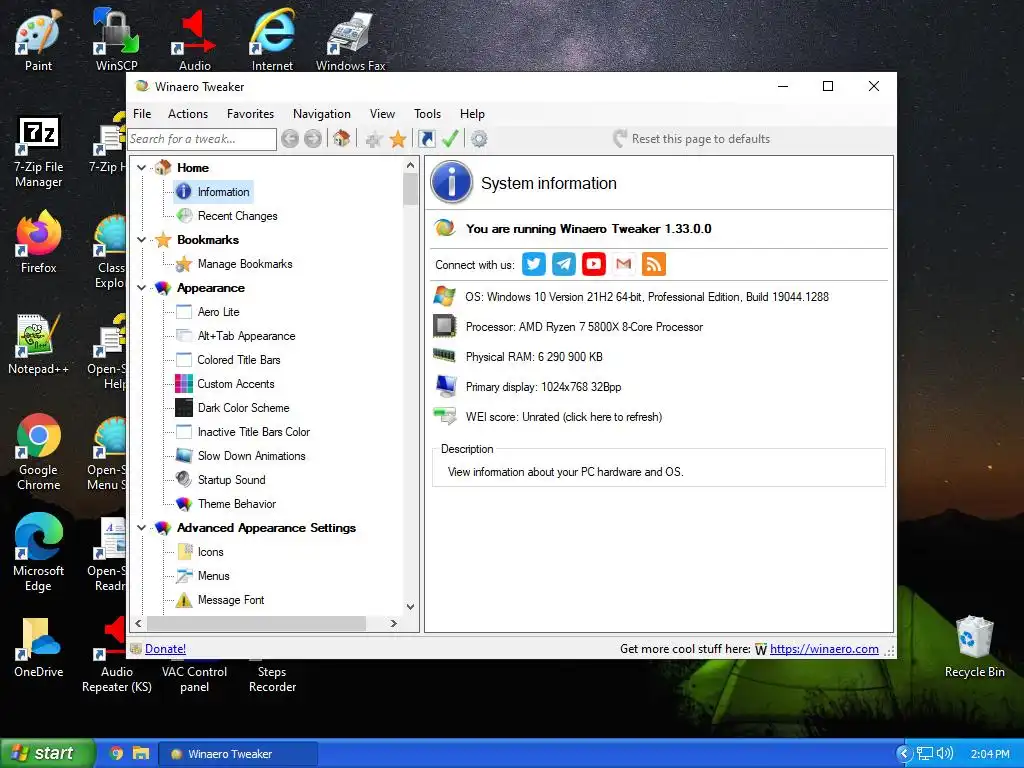Open the Favorites menu
The image size is (1024, 768).
pos(250,114)
